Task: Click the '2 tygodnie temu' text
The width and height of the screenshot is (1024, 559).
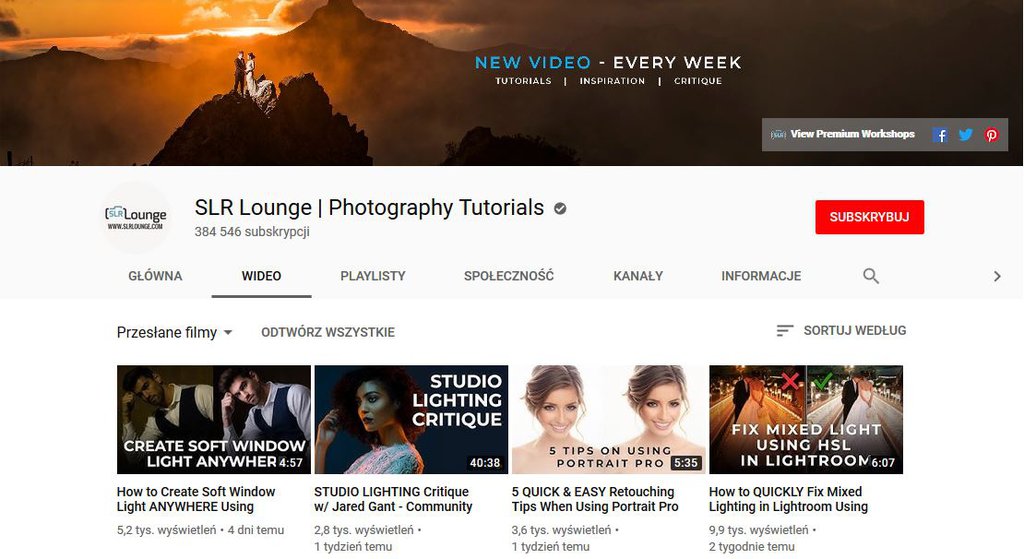Action: point(752,547)
